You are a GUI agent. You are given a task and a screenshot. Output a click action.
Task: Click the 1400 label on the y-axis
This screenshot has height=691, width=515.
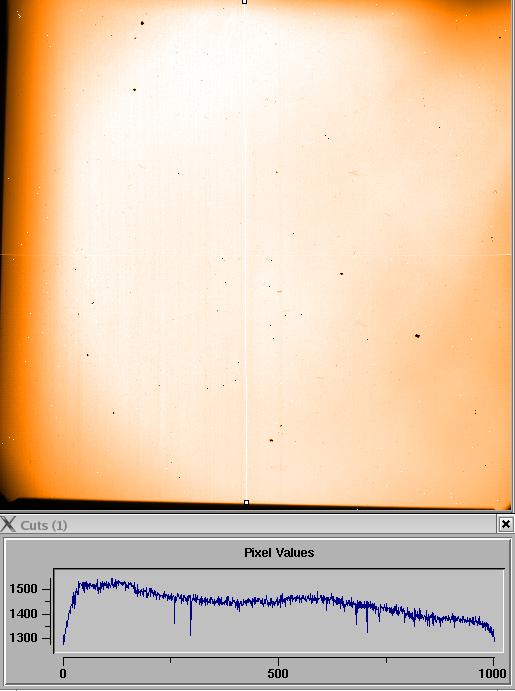[x=23, y=613]
